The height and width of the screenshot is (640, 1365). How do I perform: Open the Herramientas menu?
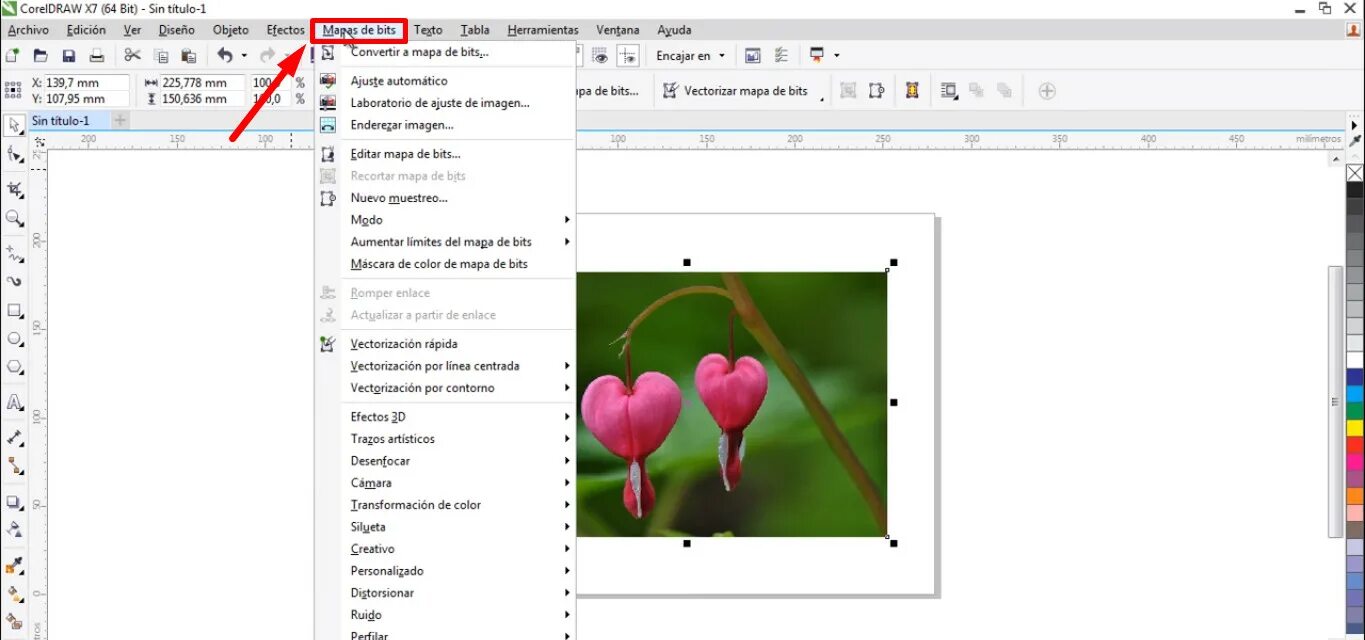point(543,30)
